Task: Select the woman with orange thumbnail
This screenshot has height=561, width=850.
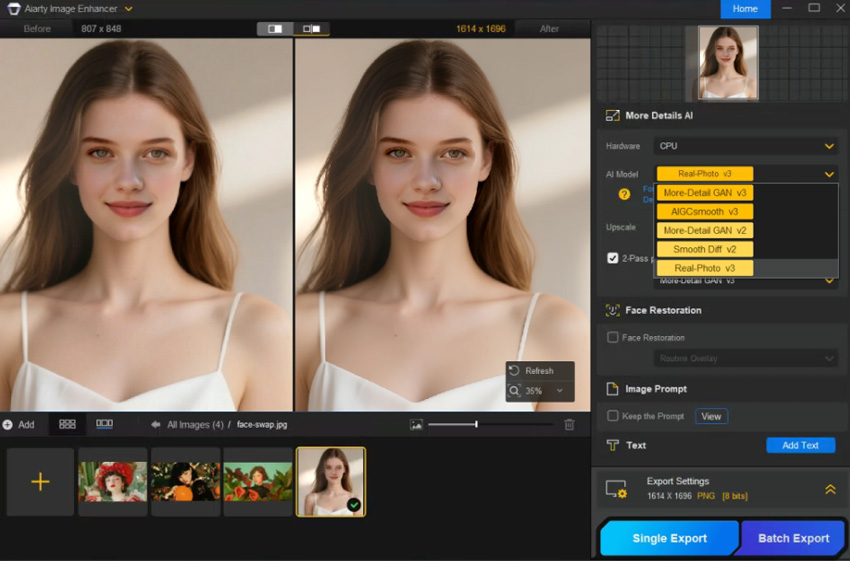Action: 185,481
